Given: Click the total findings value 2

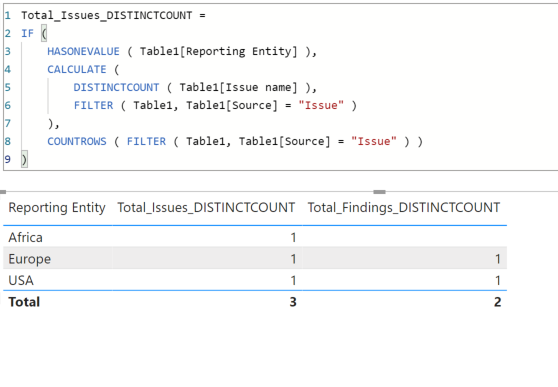Looking at the screenshot, I should click(498, 302).
